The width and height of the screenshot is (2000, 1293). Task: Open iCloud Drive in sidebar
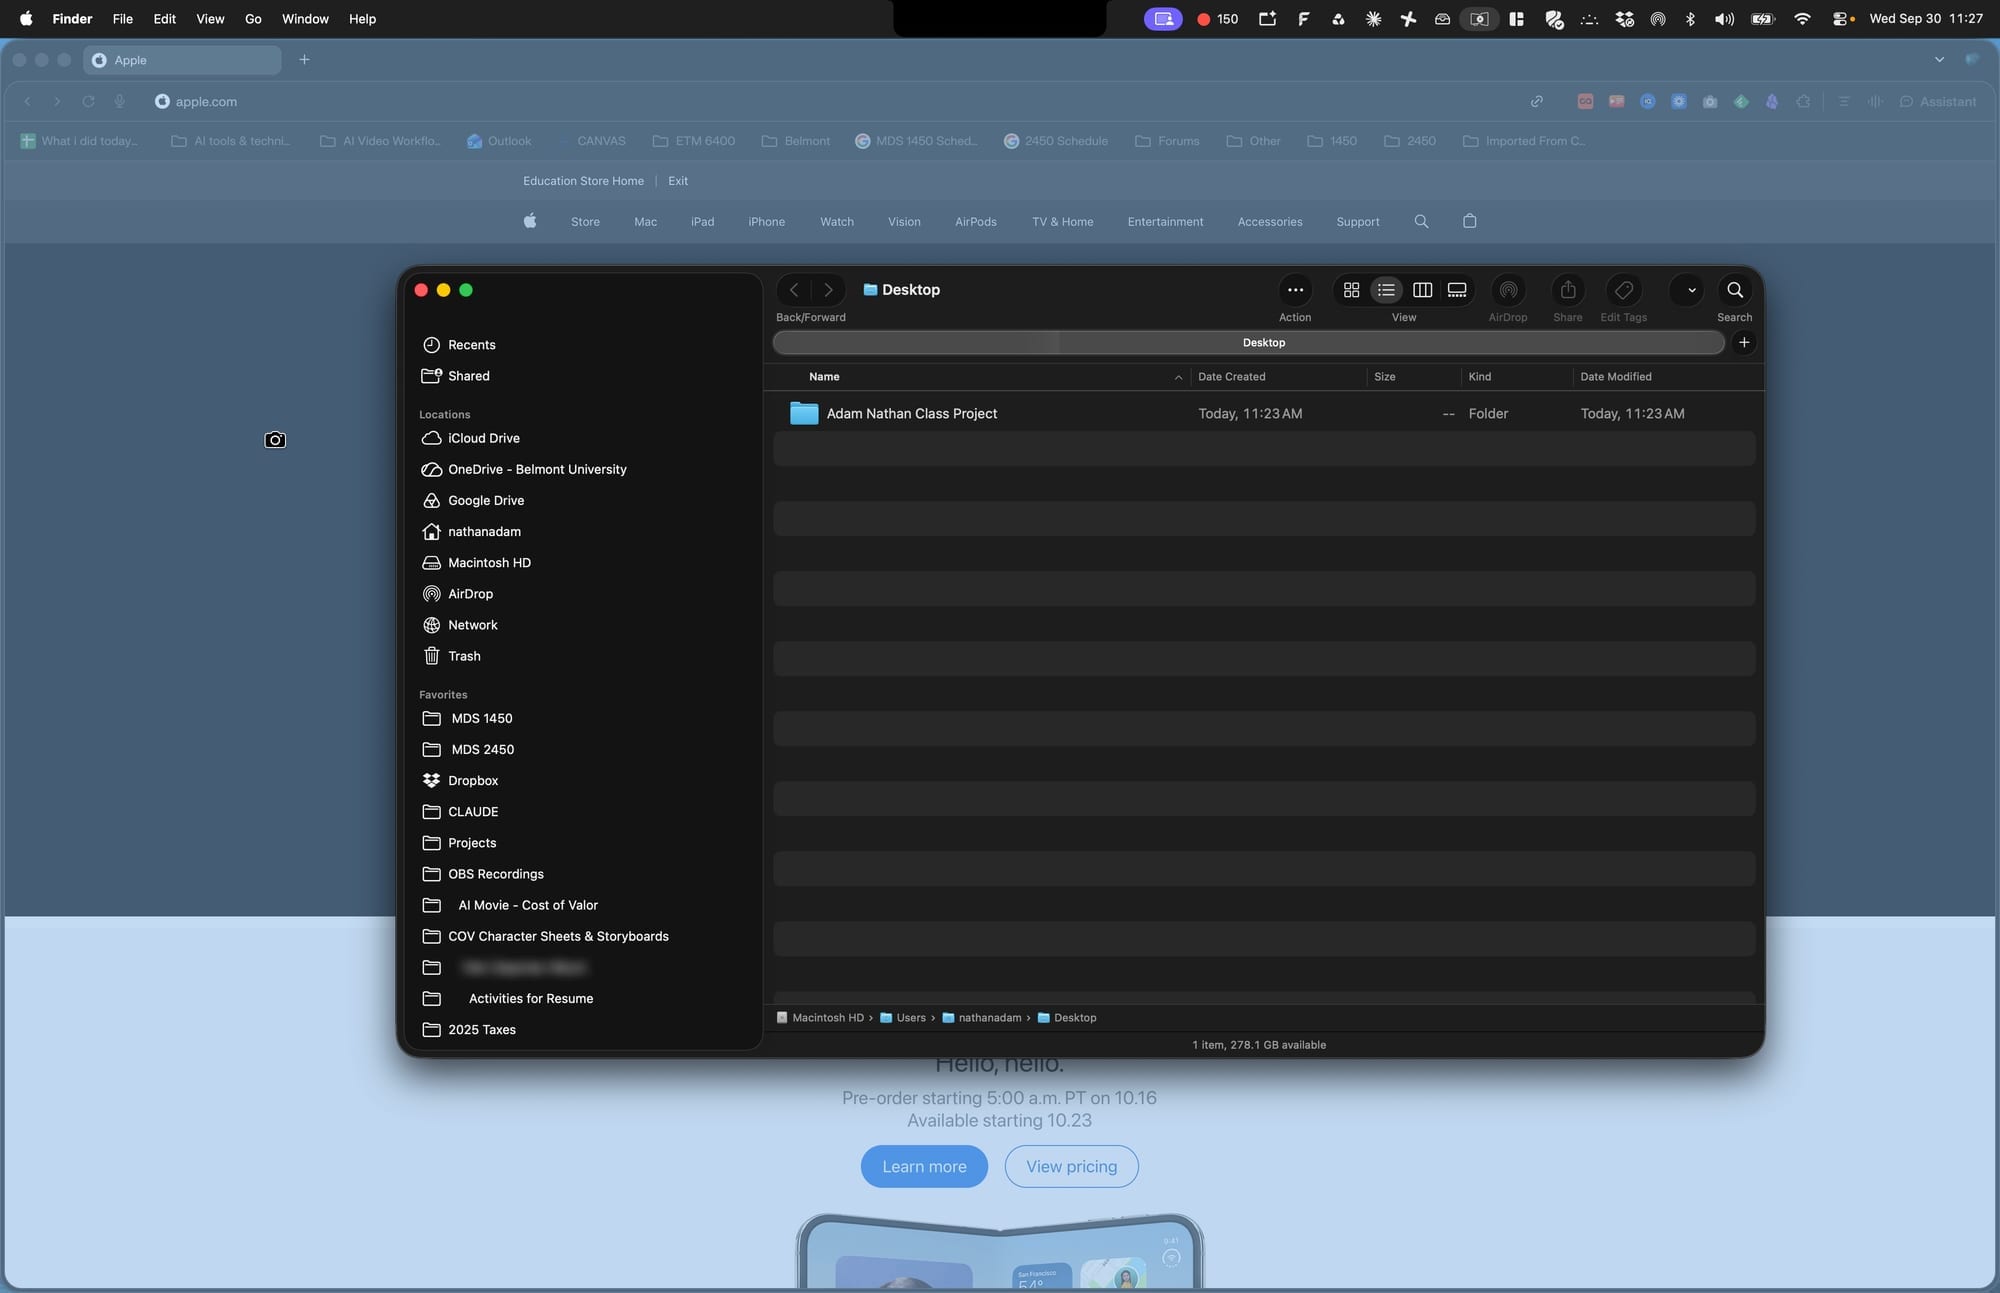point(483,438)
